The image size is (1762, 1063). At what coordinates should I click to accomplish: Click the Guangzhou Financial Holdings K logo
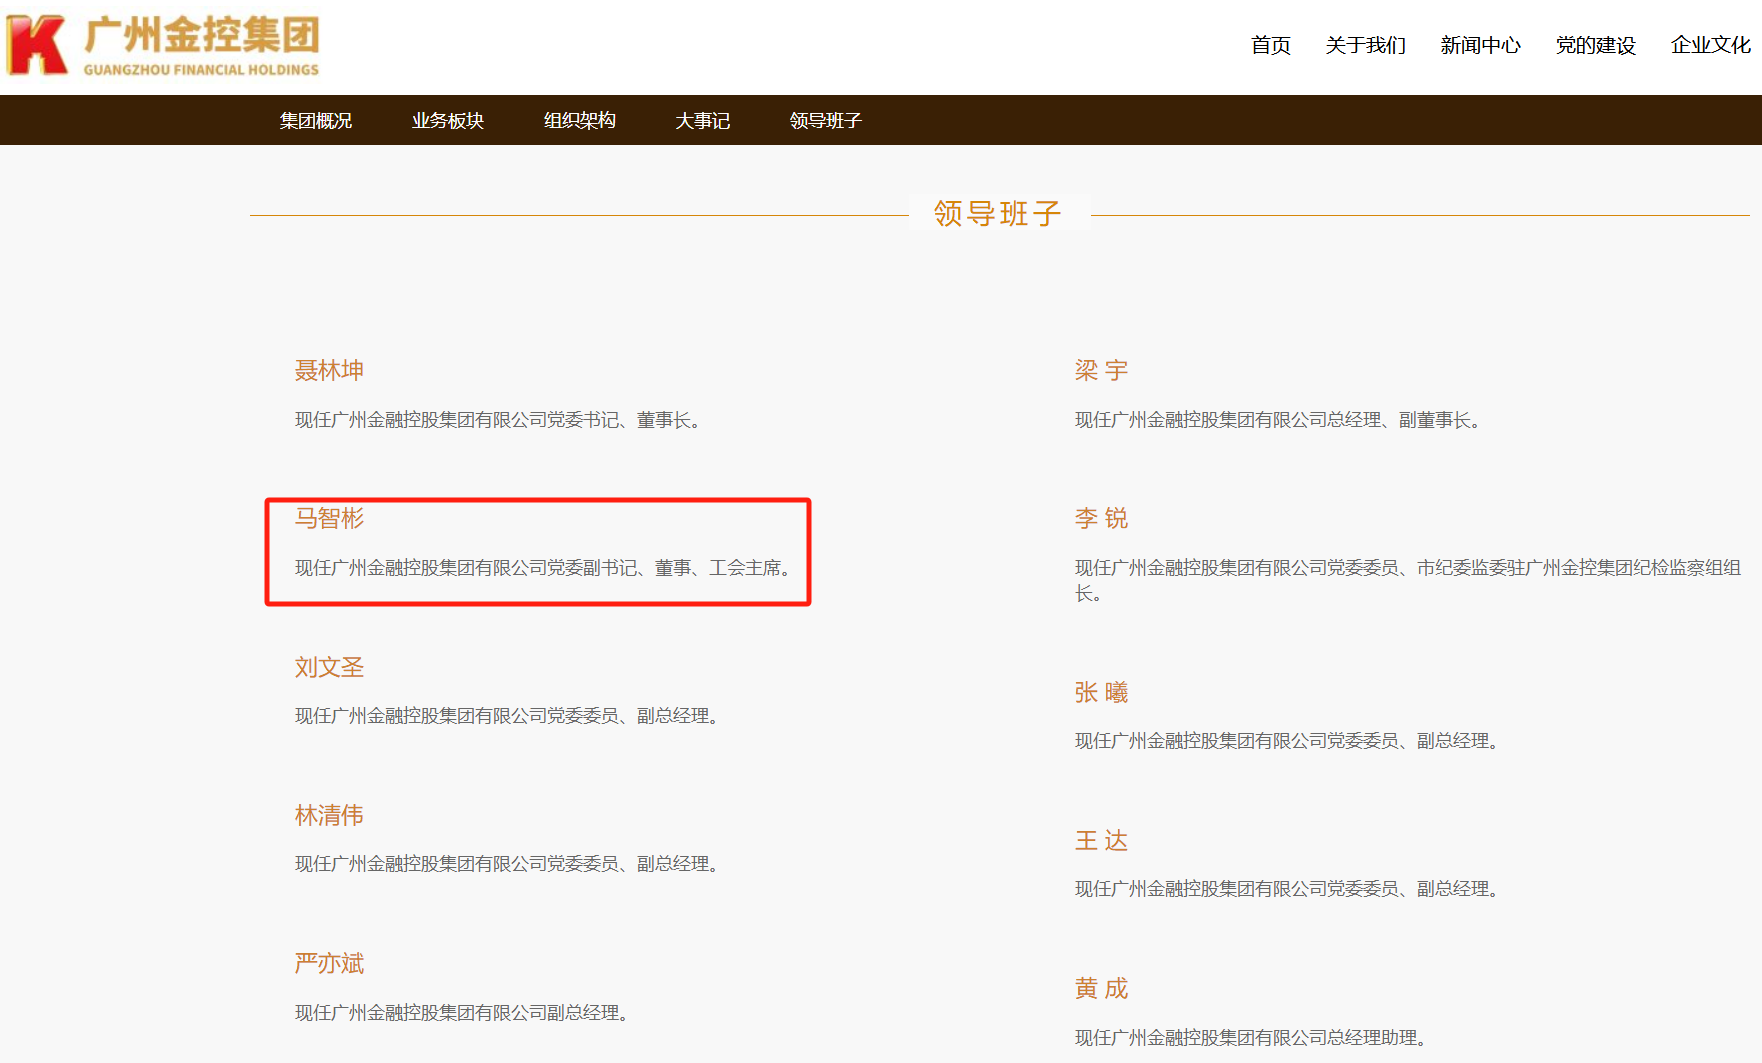pos(37,45)
